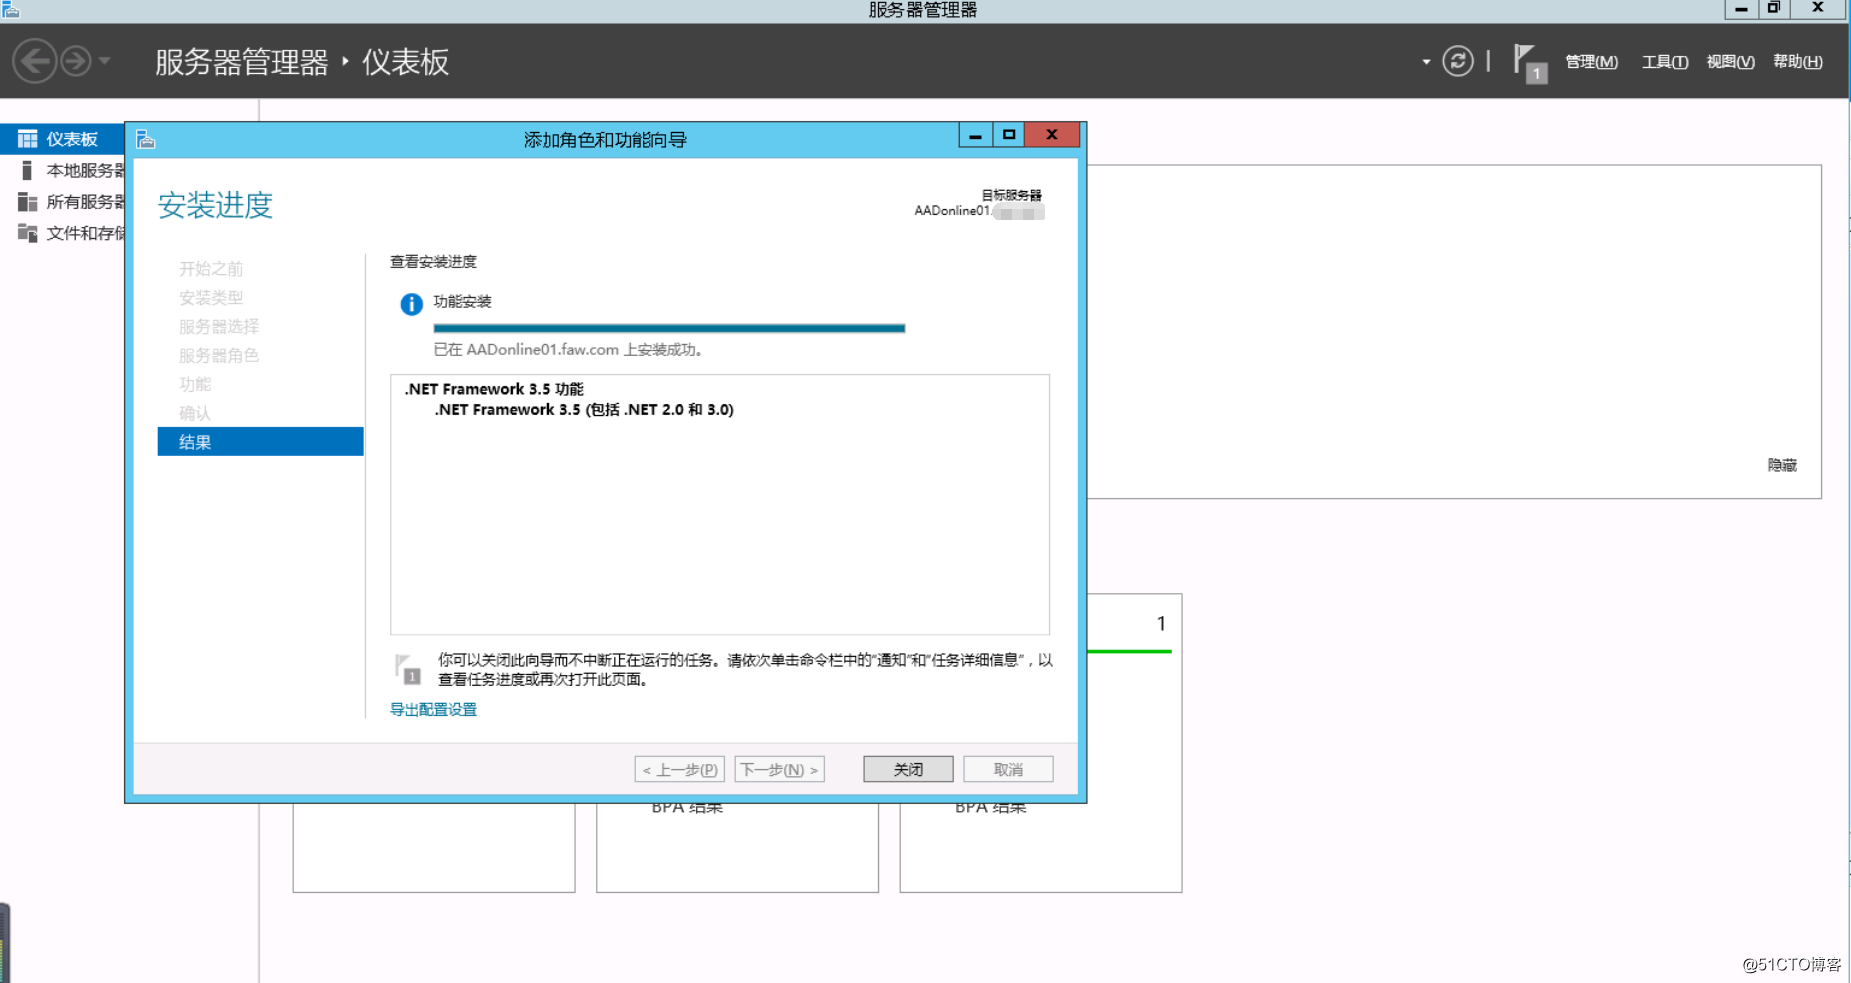The width and height of the screenshot is (1851, 983).
Task: Open the notifications flag icon in the header
Action: pyautogui.click(x=1530, y=63)
